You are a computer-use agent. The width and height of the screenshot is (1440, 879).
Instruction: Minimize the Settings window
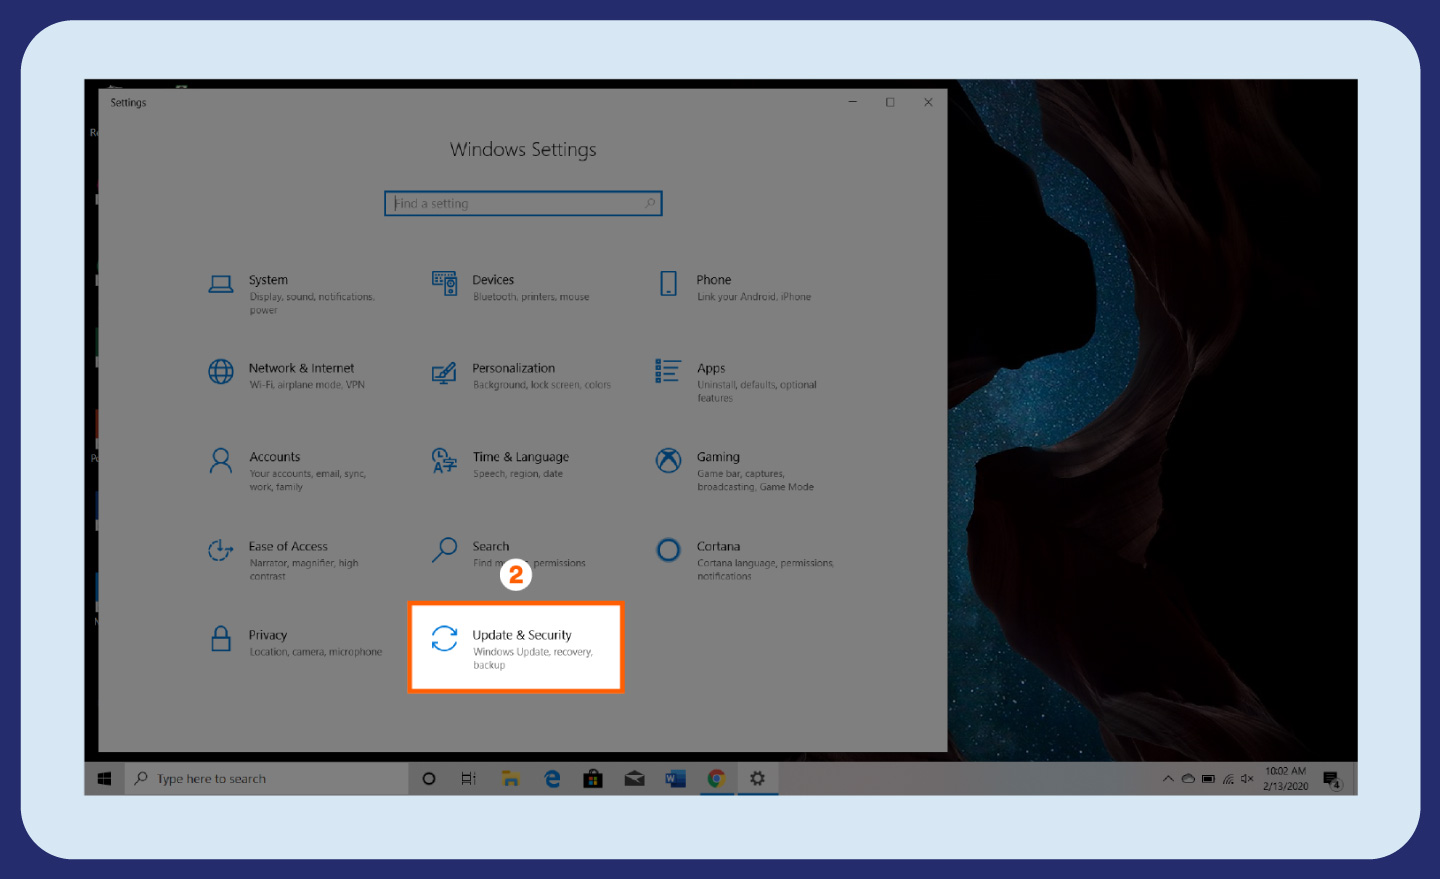pyautogui.click(x=853, y=102)
